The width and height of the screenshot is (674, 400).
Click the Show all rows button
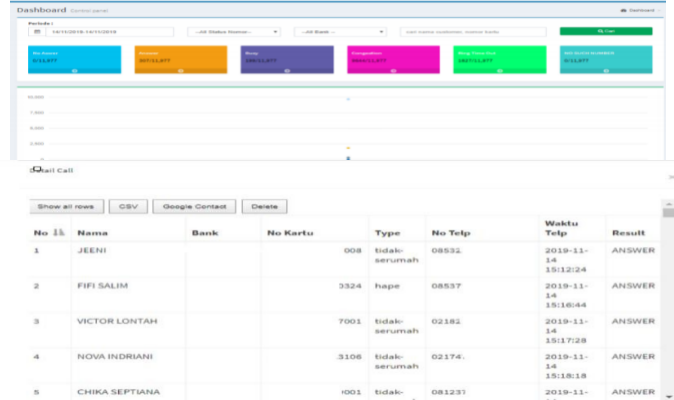coord(66,206)
